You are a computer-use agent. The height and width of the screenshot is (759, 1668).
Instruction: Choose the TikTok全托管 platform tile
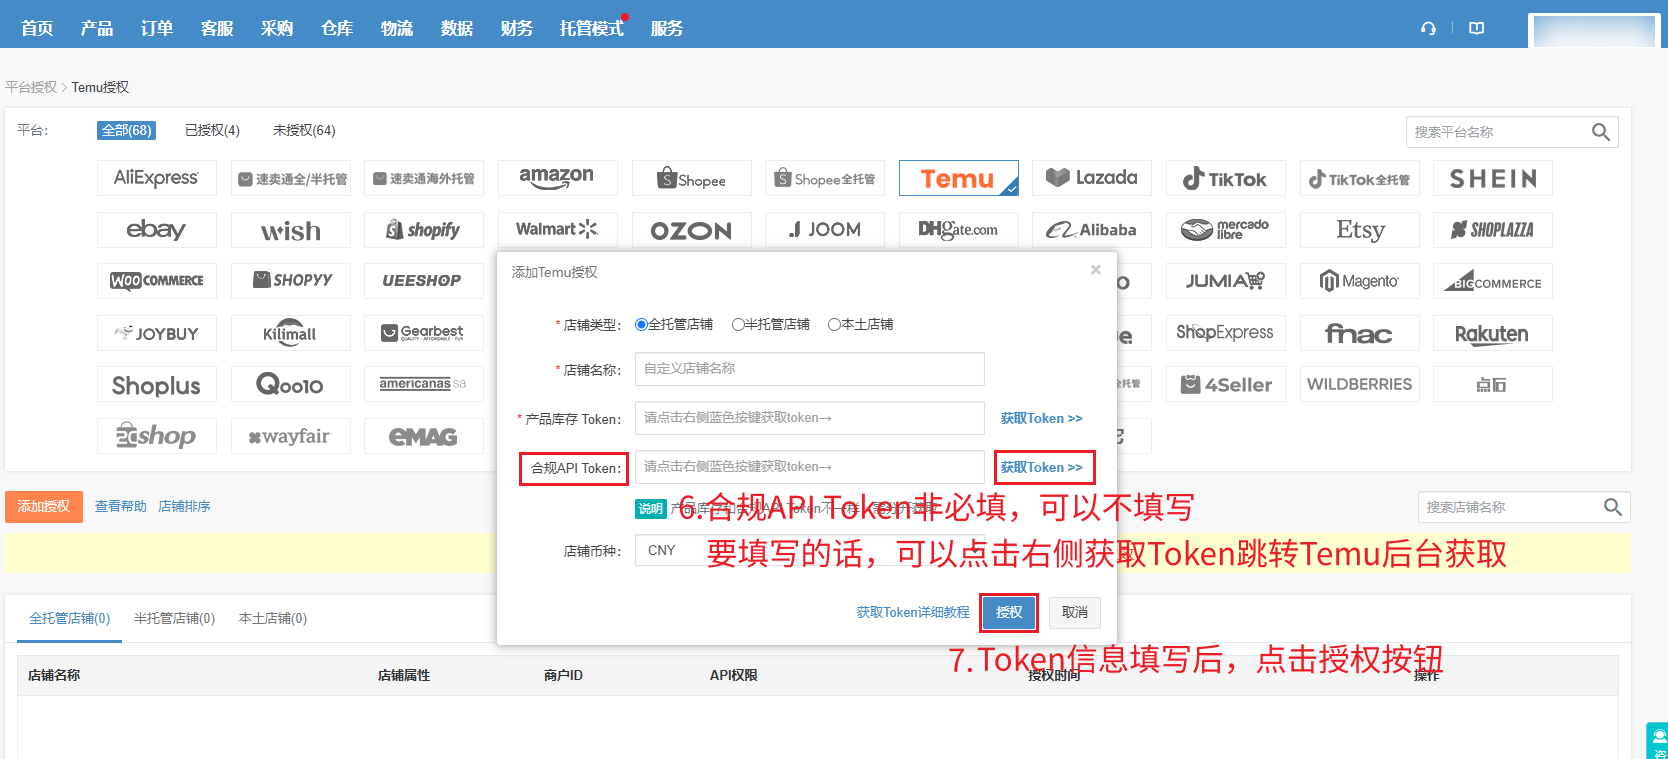point(1359,178)
